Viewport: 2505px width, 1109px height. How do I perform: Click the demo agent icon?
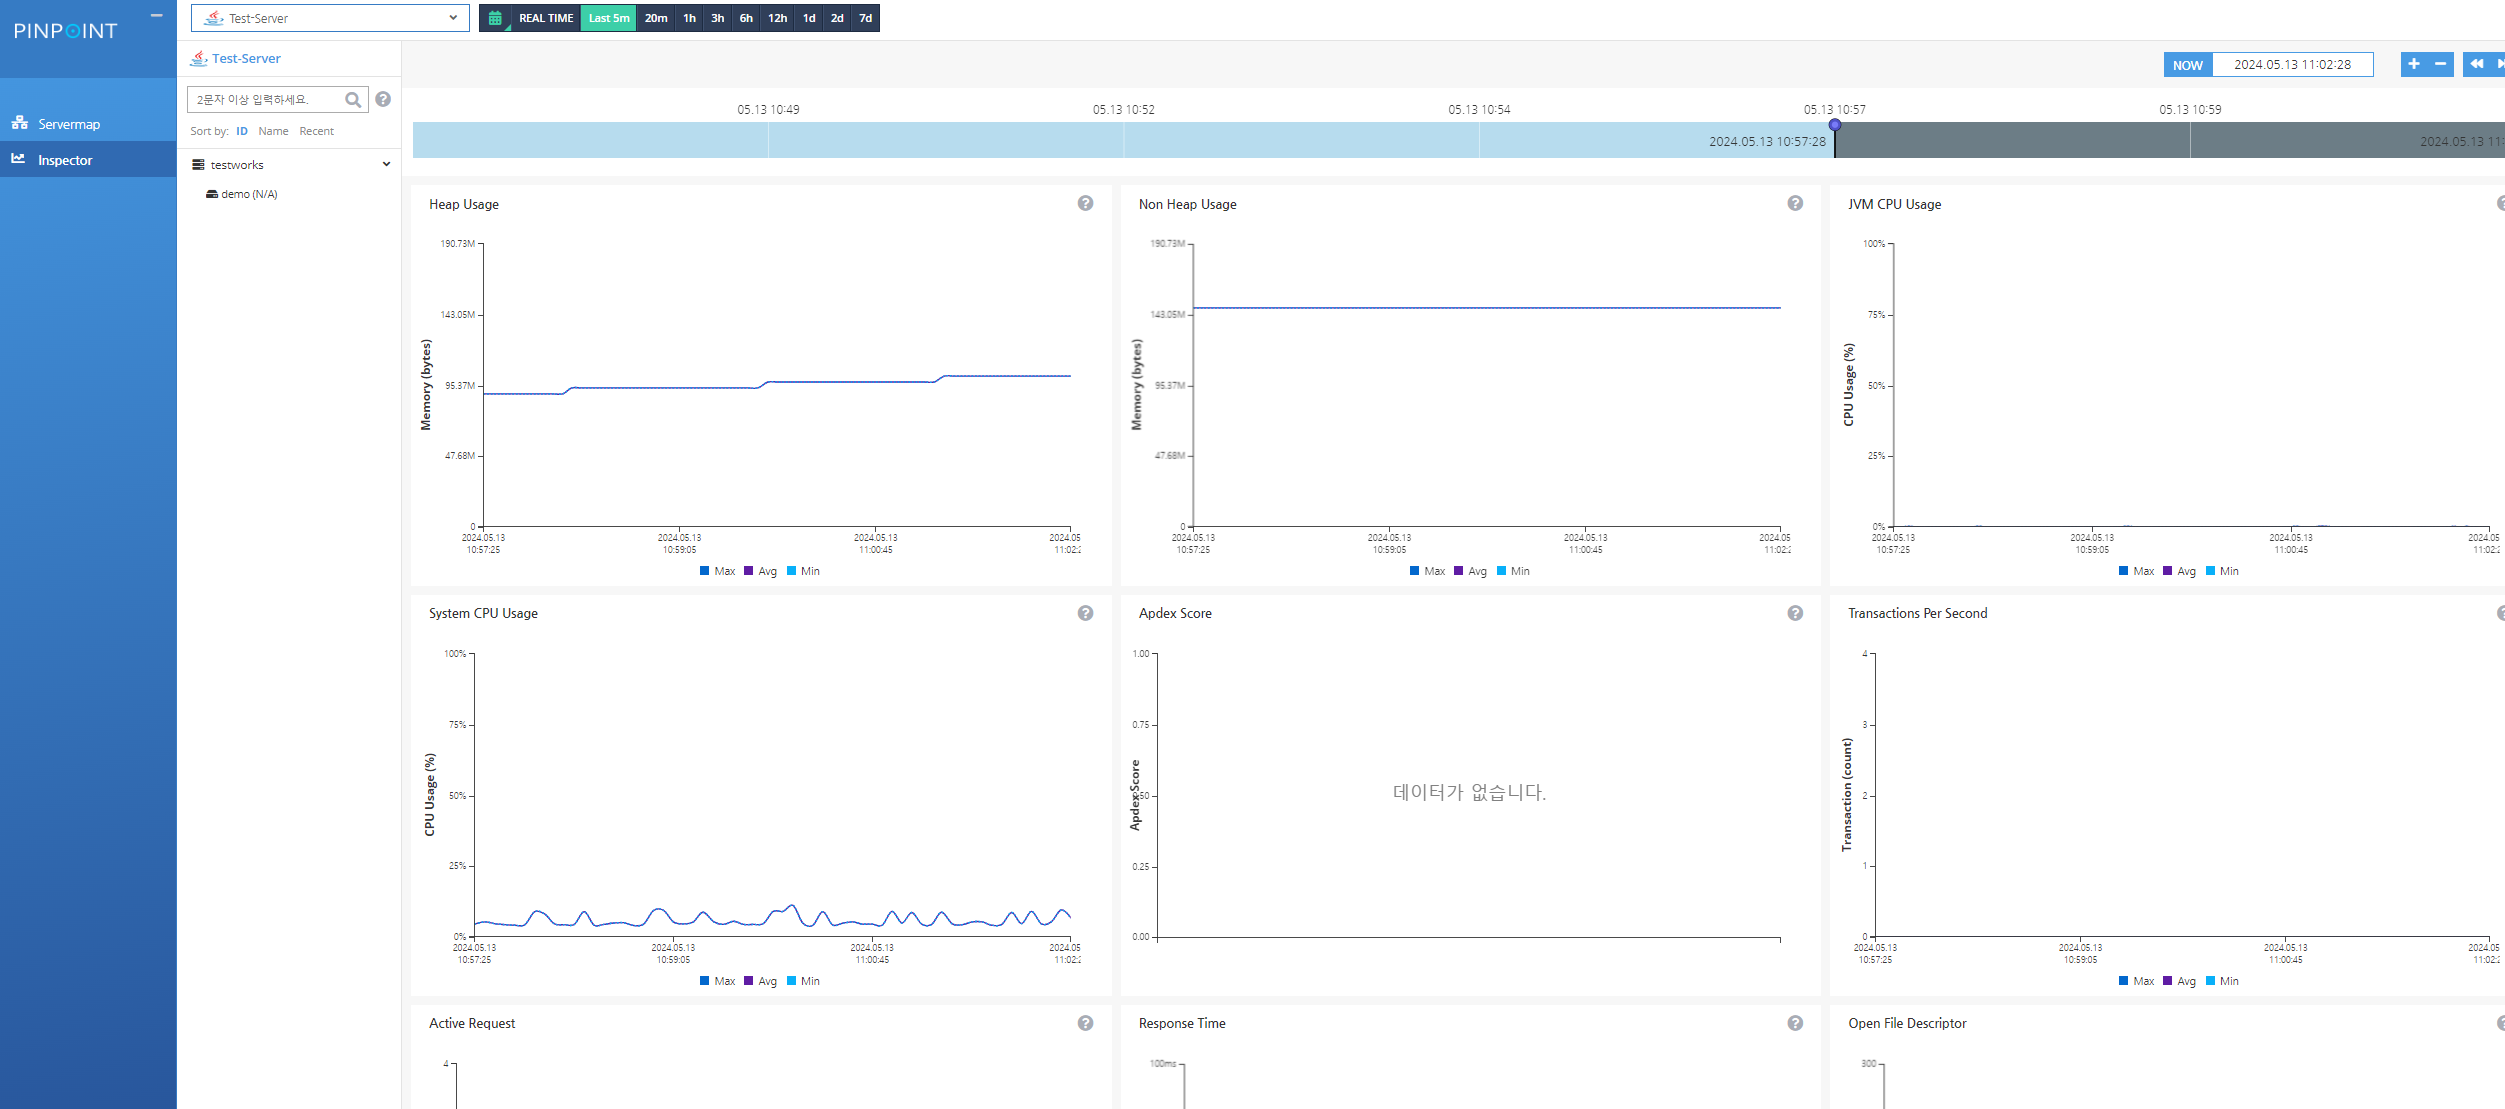[x=212, y=194]
